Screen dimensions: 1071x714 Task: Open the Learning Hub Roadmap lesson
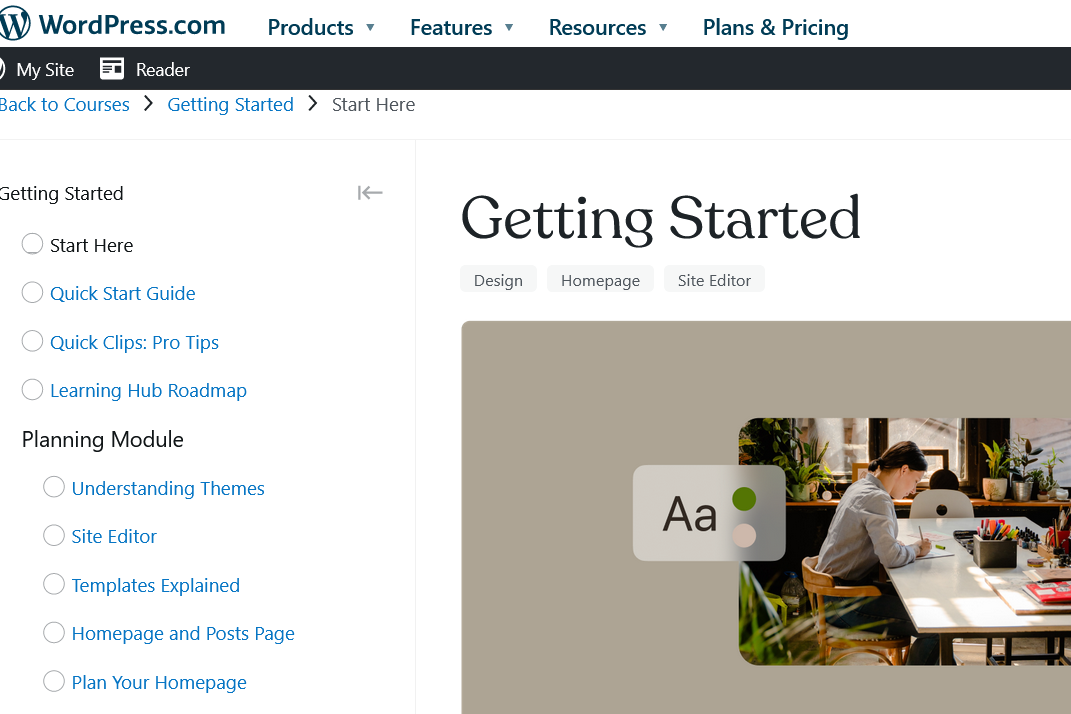coord(148,390)
